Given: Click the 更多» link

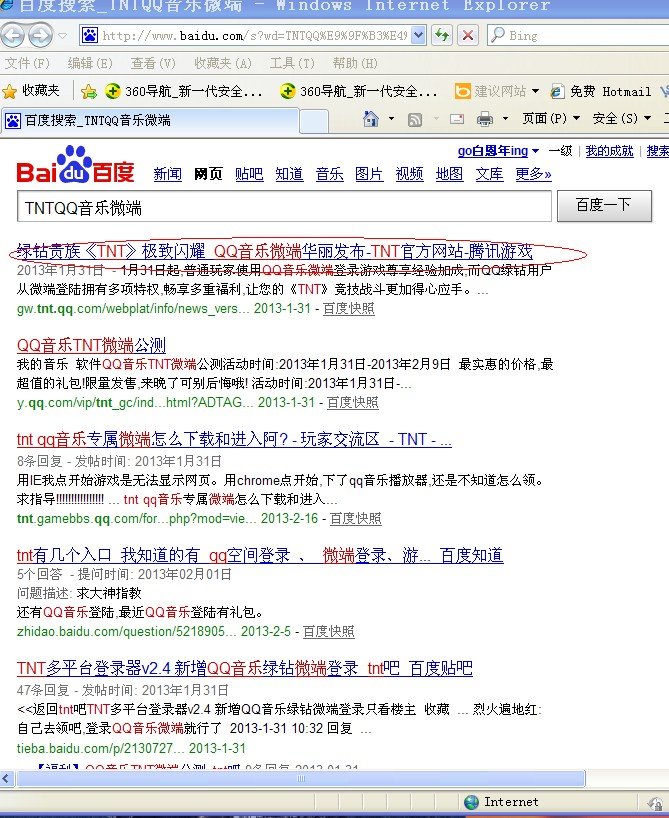Looking at the screenshot, I should pos(533,174).
